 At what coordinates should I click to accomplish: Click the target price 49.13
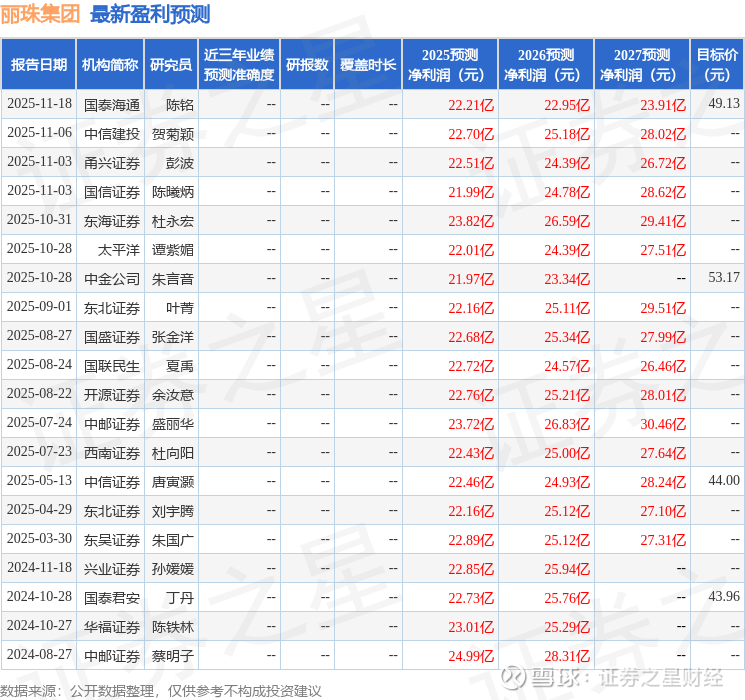coord(724,103)
